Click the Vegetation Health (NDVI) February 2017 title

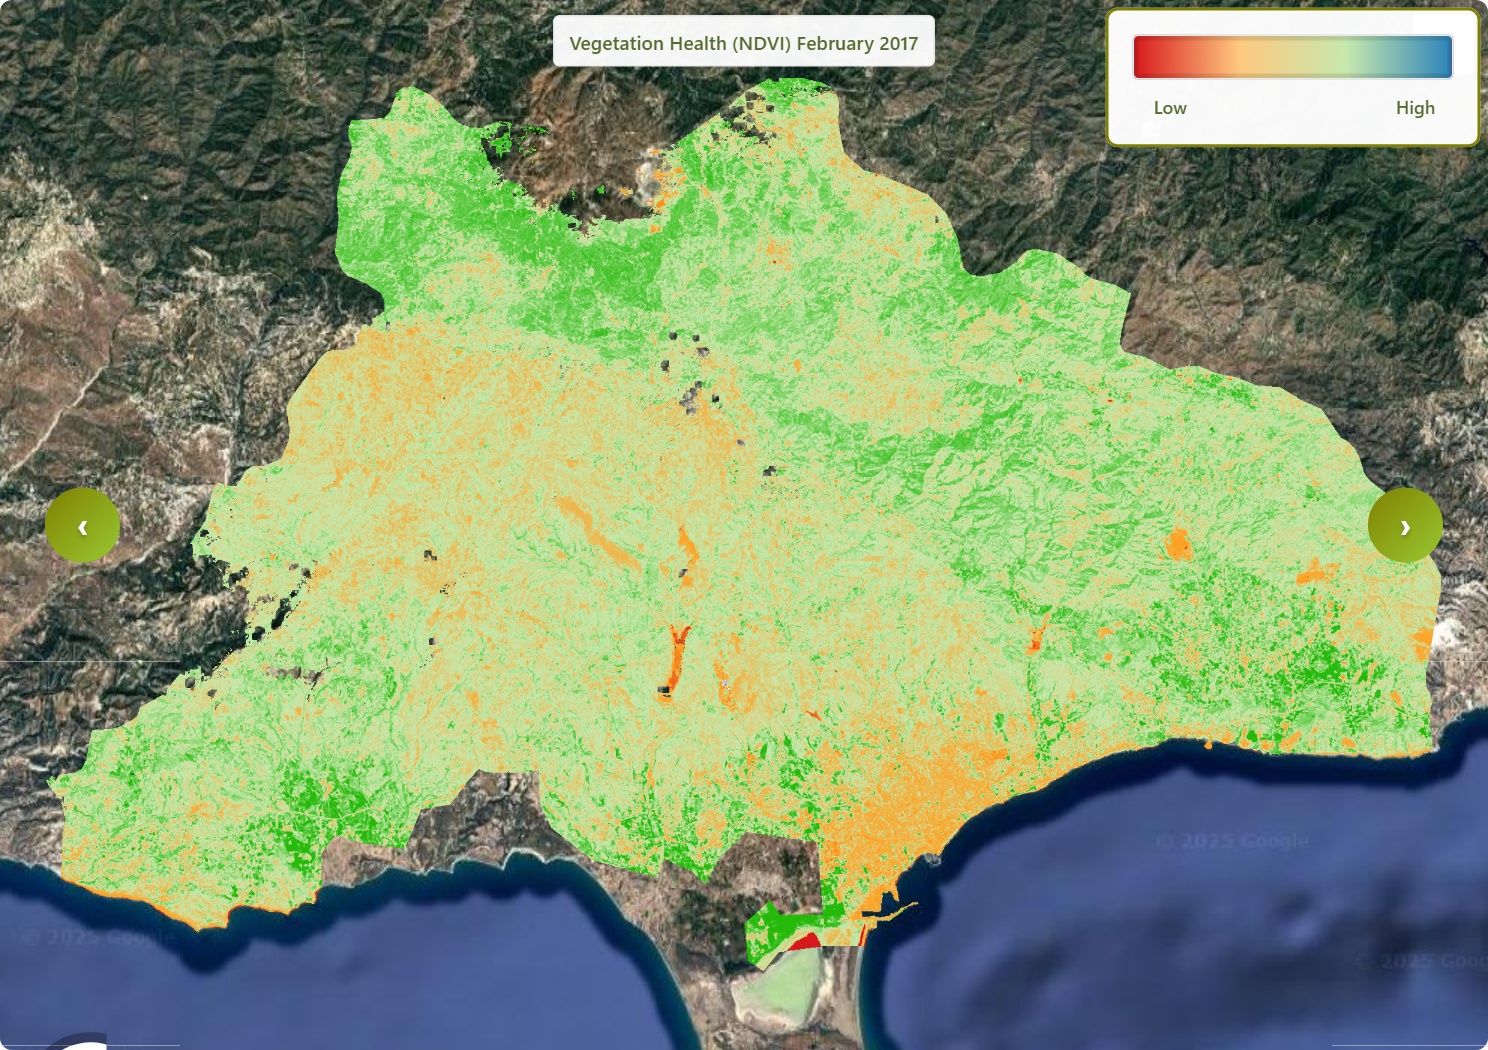click(x=743, y=43)
